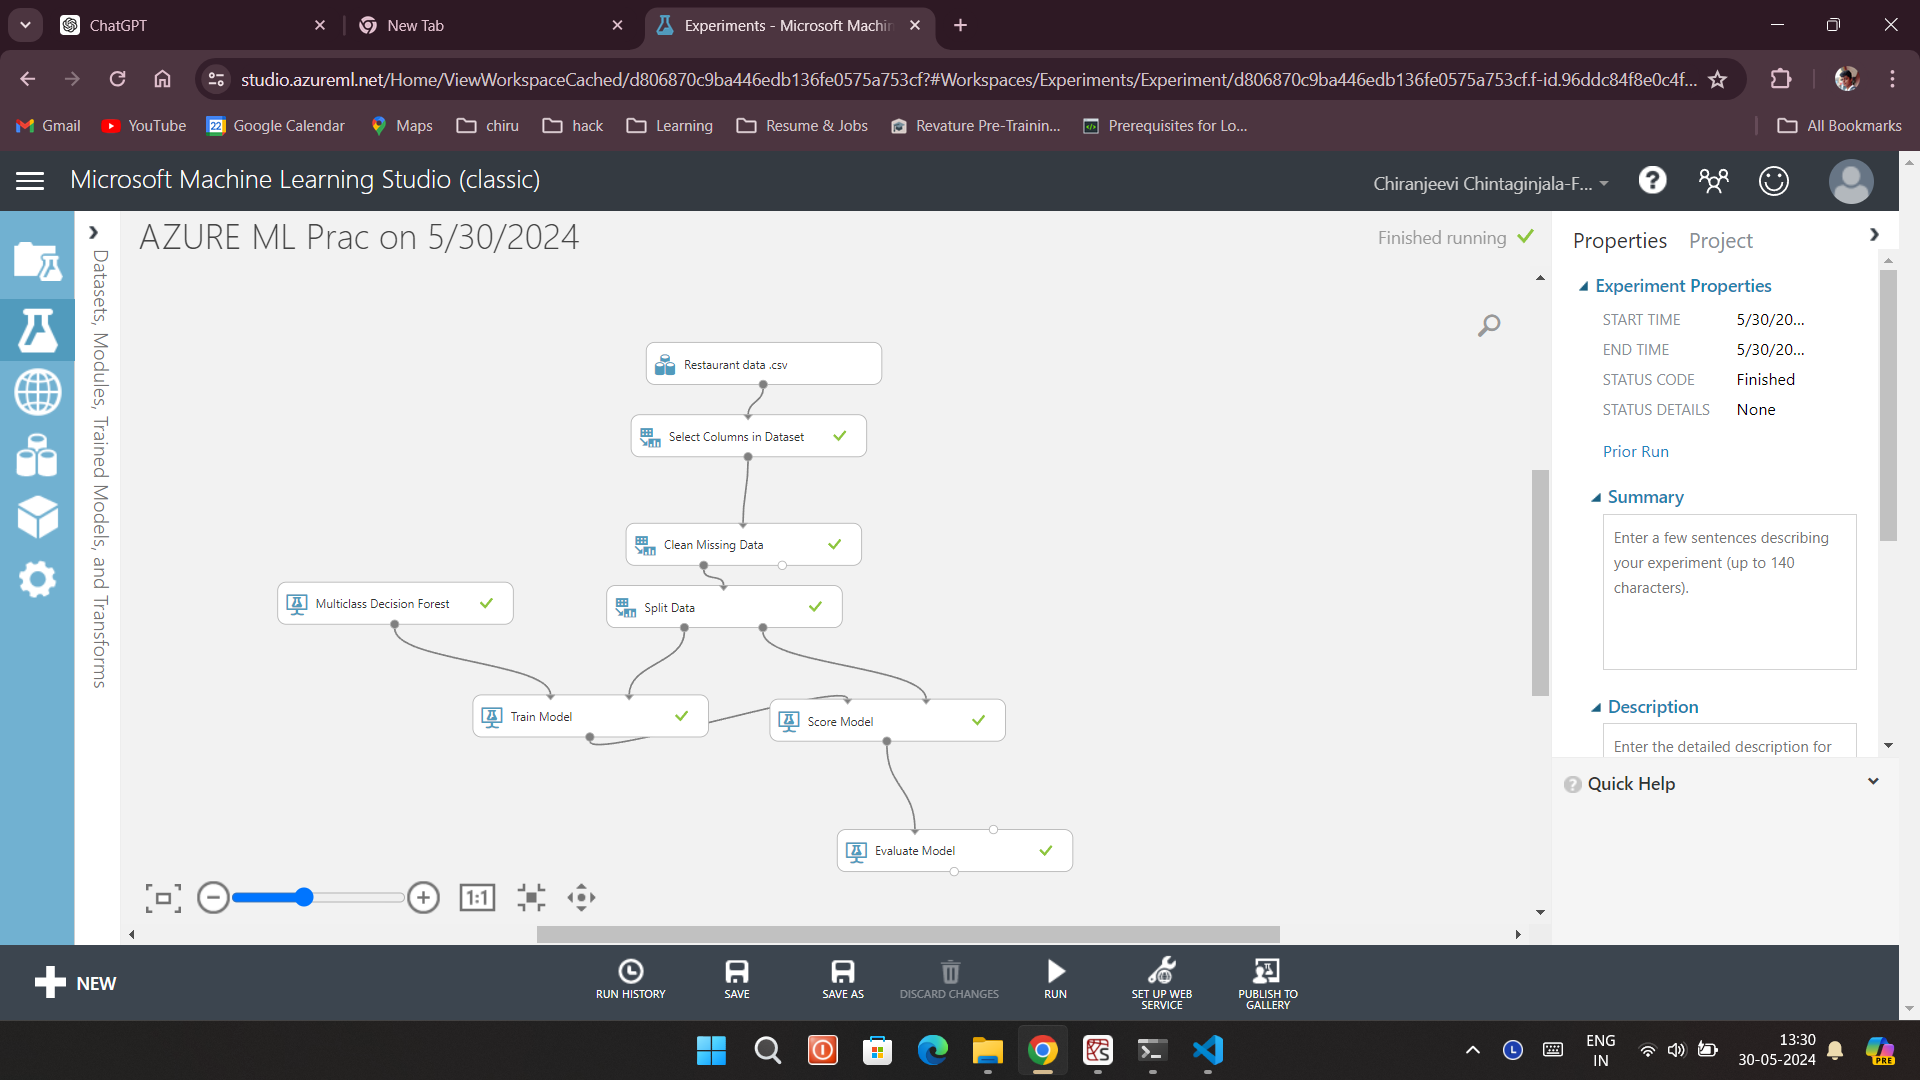
Task: Switch to the ChatGPT browser tab
Action: [193, 25]
